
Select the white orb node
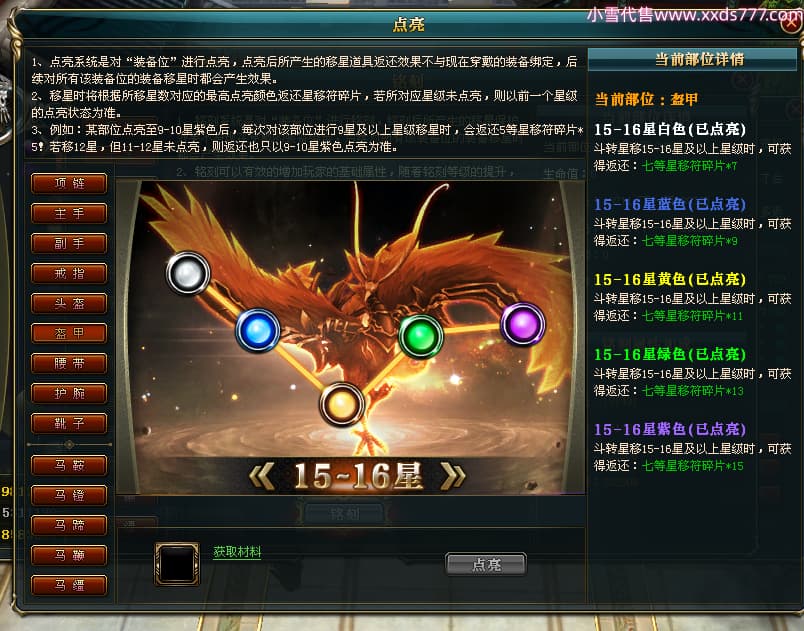[188, 273]
